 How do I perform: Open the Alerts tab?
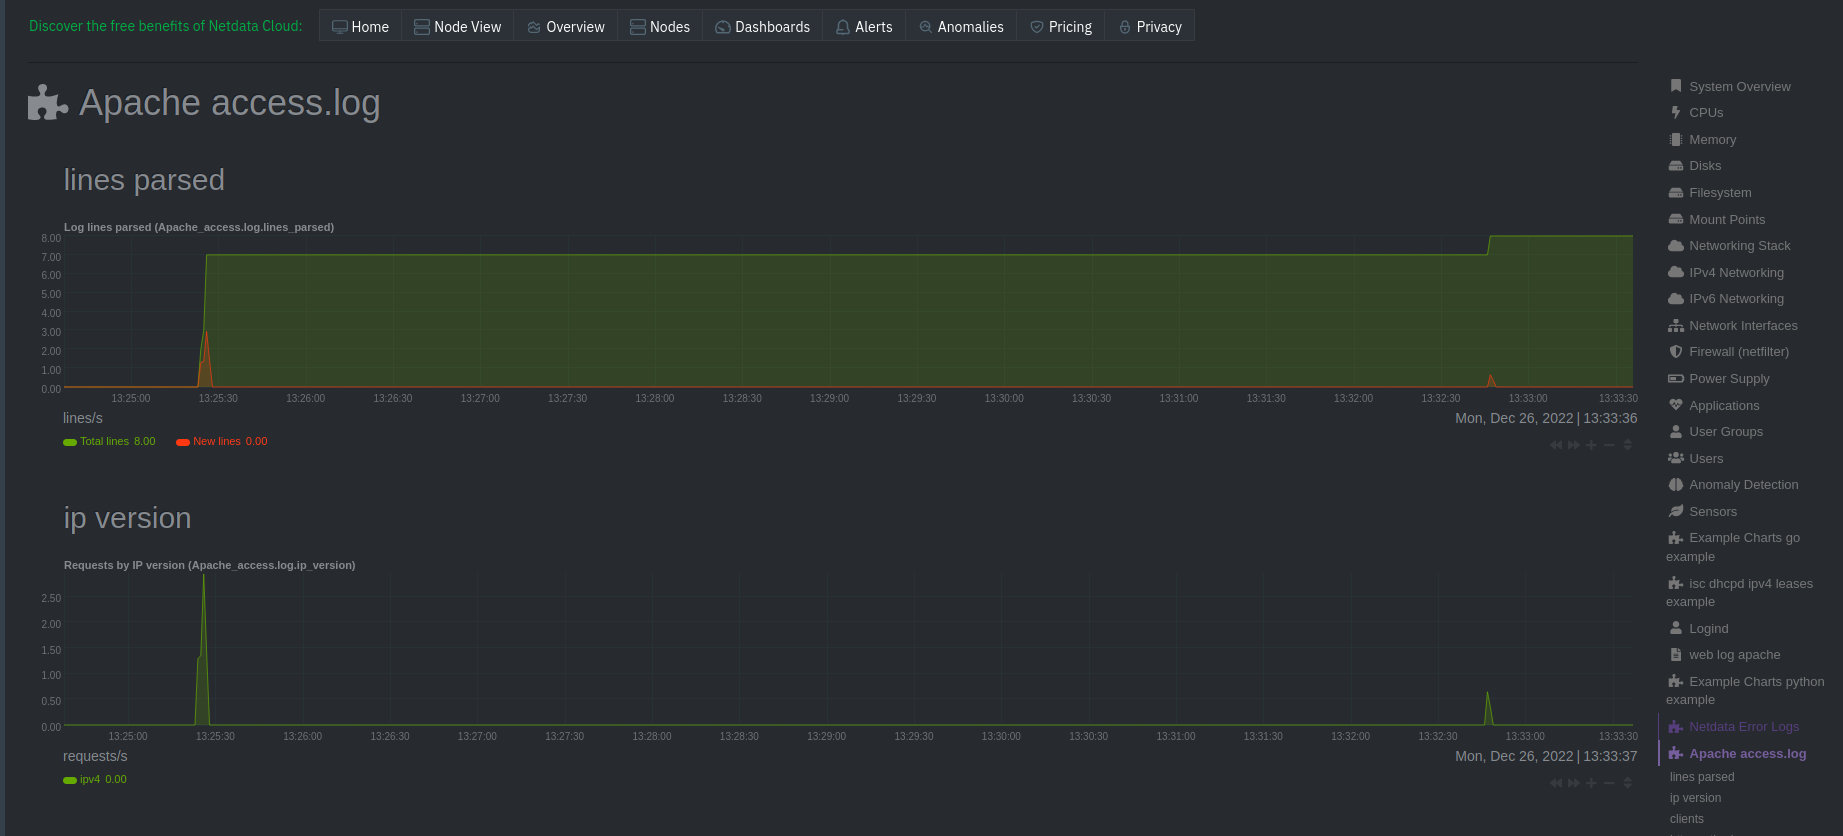click(x=864, y=26)
